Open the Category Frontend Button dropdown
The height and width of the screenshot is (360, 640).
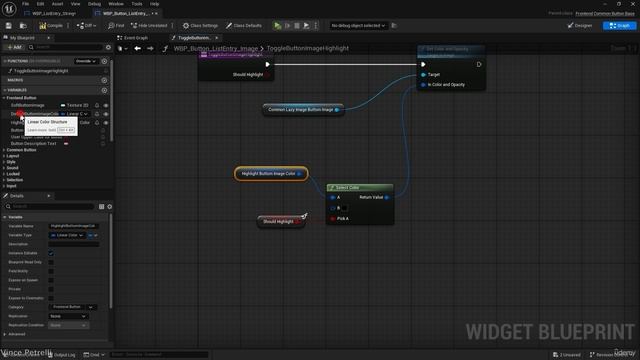click(x=73, y=307)
